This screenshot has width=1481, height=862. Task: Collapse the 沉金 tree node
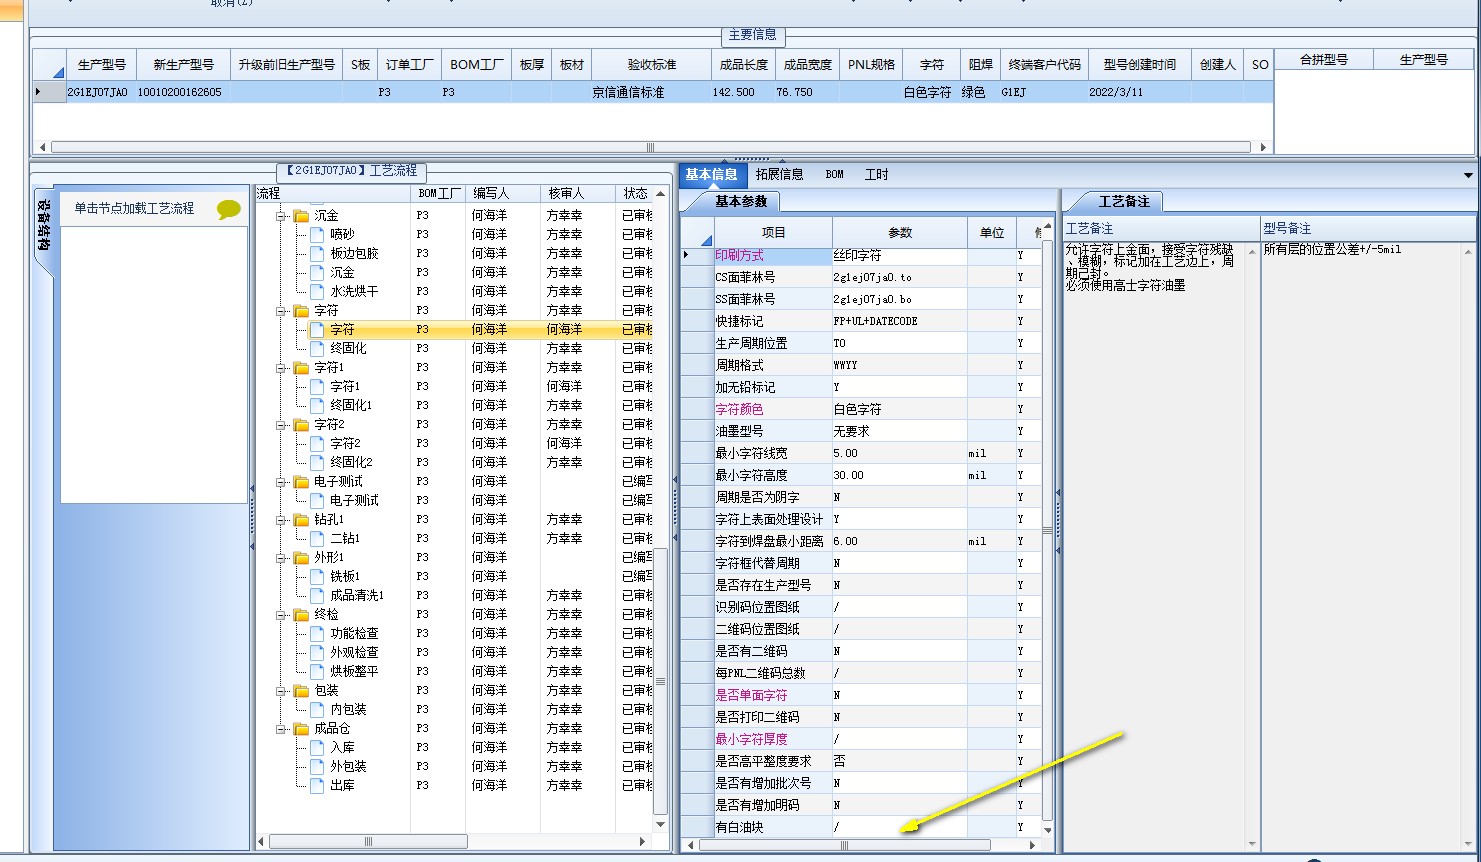pyautogui.click(x=282, y=215)
